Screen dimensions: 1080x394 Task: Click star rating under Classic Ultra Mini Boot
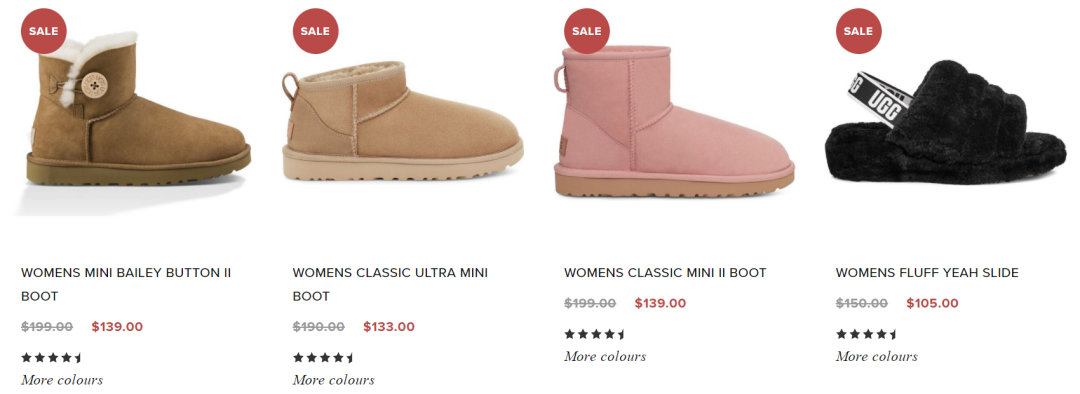coord(324,357)
